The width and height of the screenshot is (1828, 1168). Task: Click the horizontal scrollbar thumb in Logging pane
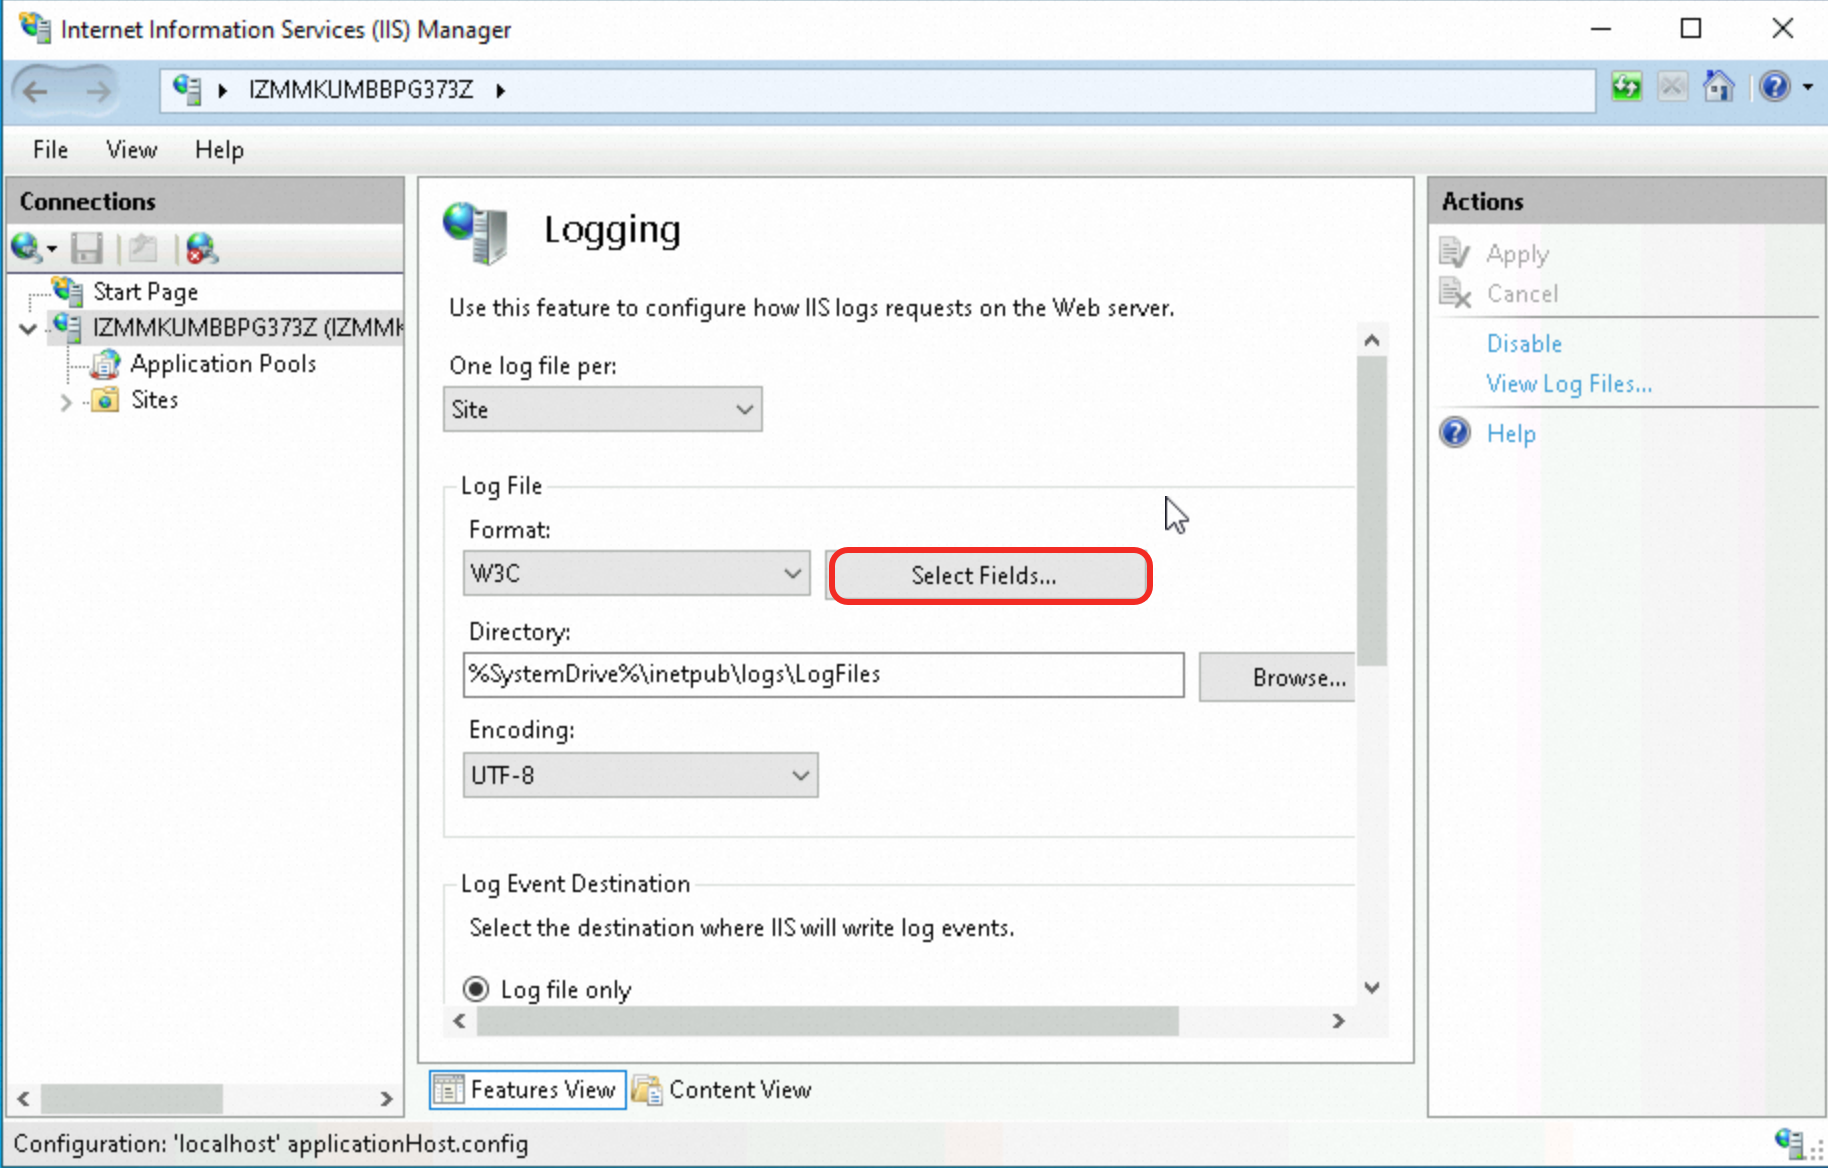click(828, 1021)
